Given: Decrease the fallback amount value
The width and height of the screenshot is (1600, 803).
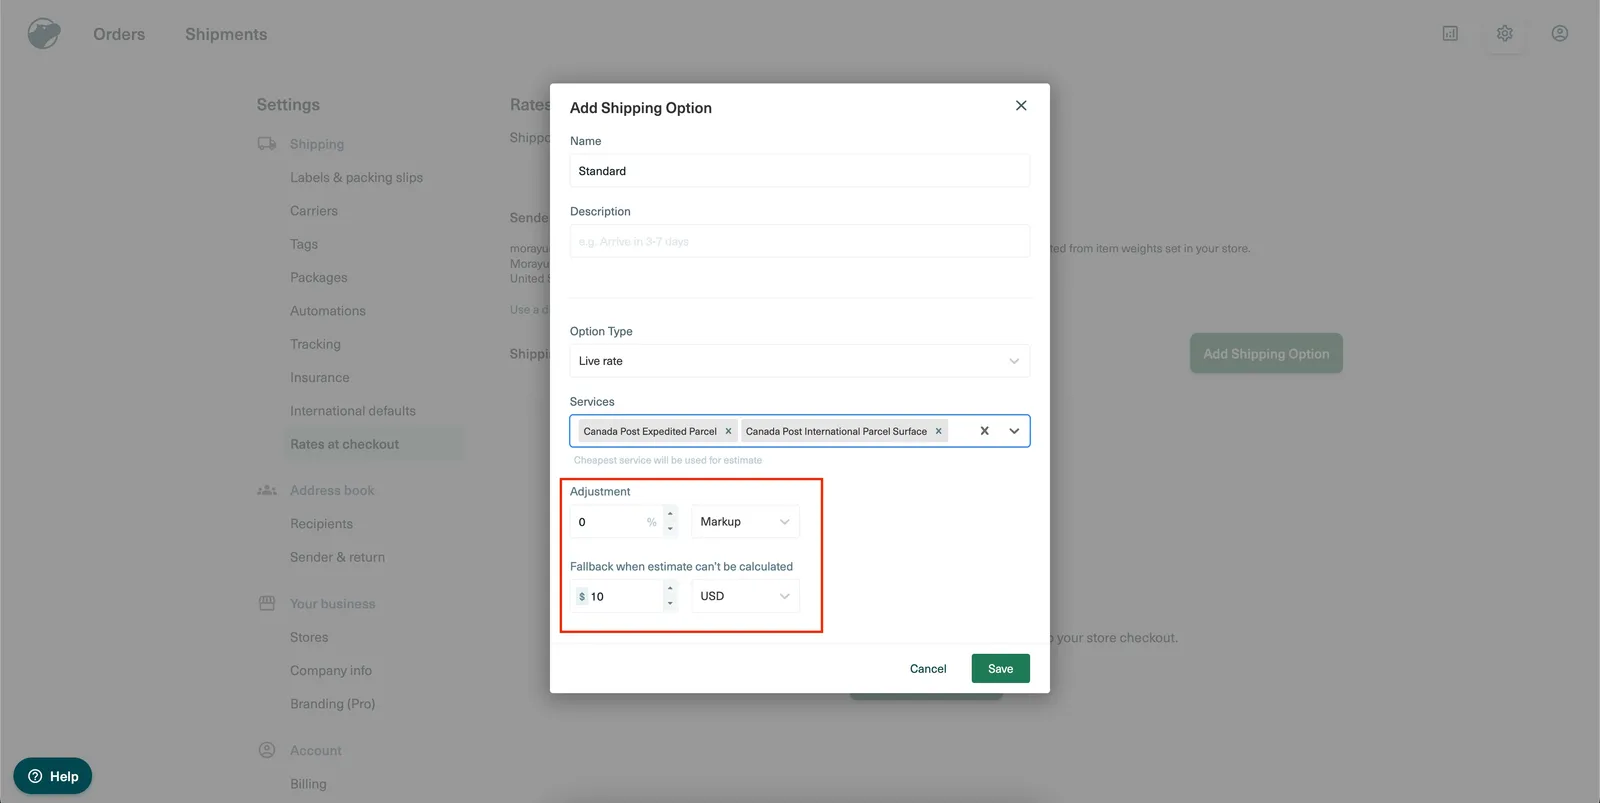Looking at the screenshot, I should pyautogui.click(x=670, y=603).
